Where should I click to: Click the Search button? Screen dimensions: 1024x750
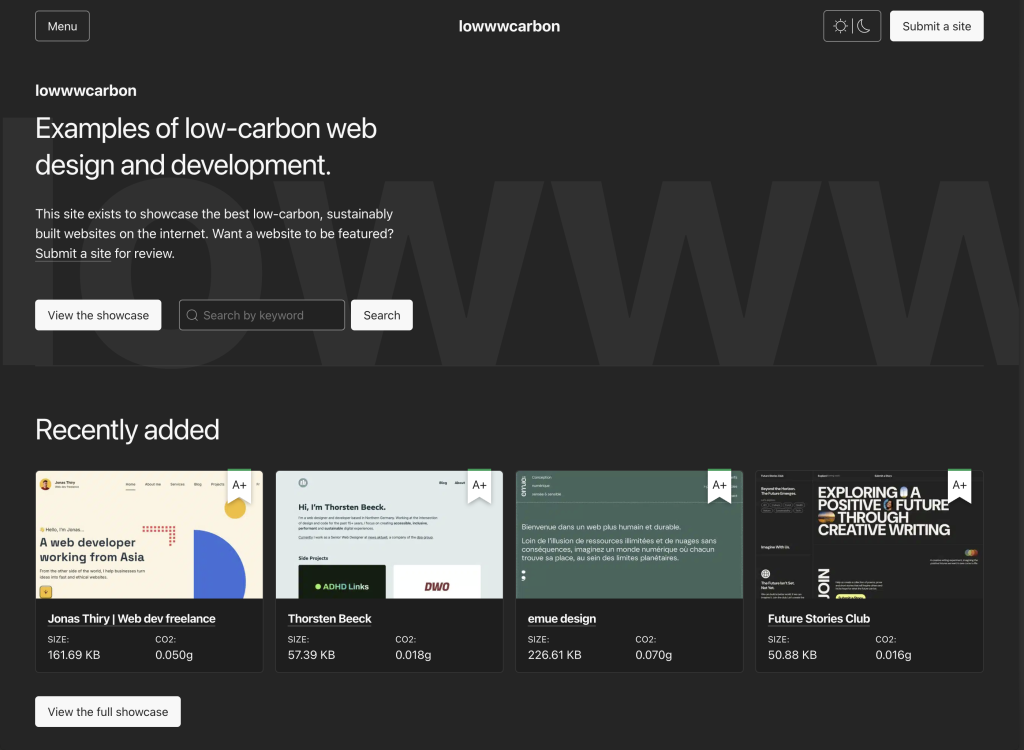(381, 315)
